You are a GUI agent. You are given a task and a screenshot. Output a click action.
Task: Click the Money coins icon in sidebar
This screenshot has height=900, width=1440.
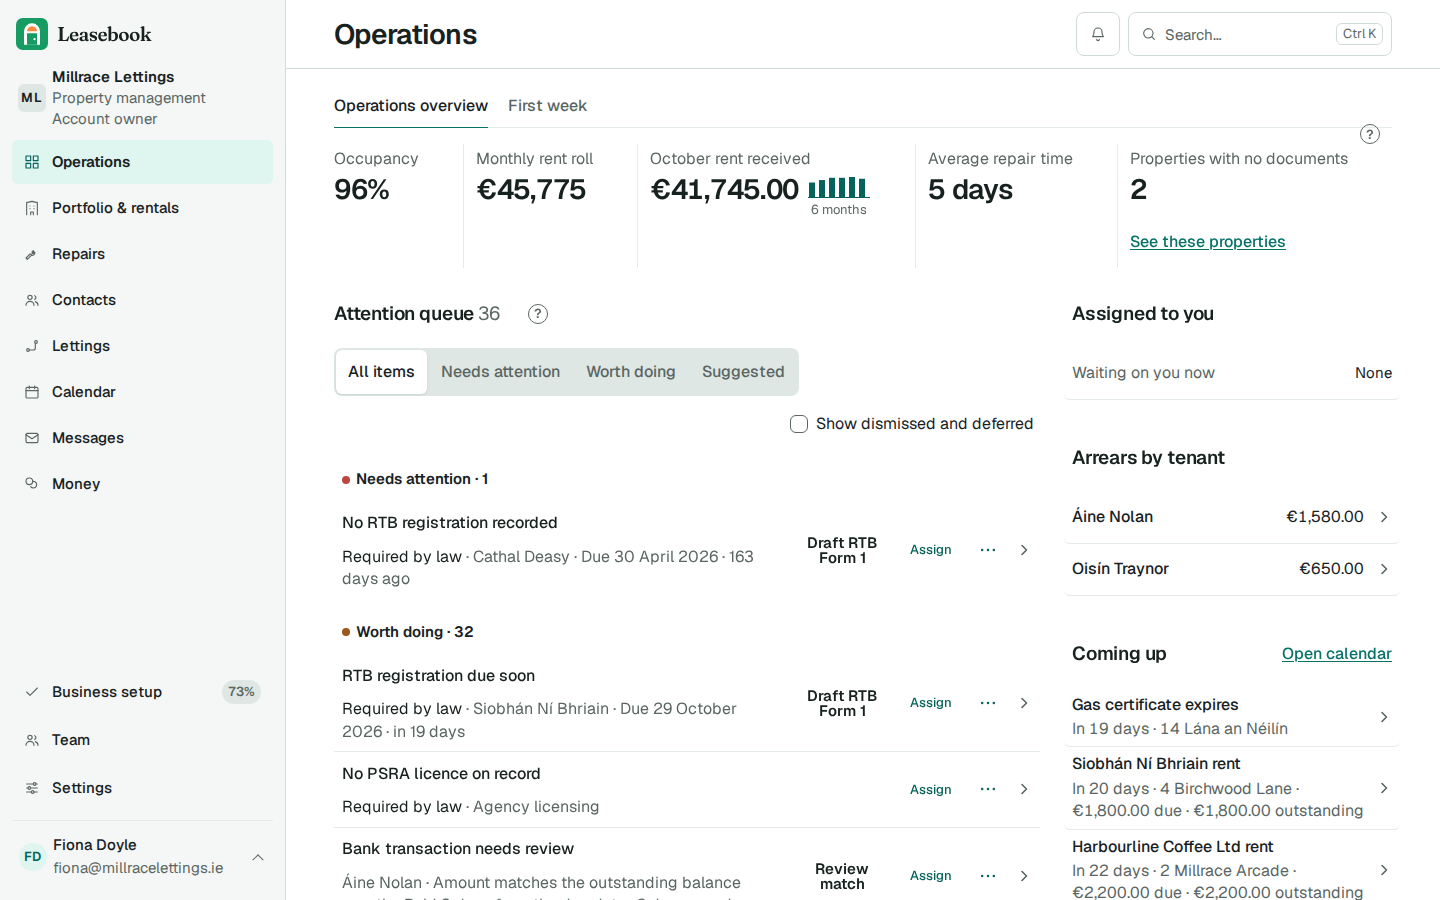(32, 484)
